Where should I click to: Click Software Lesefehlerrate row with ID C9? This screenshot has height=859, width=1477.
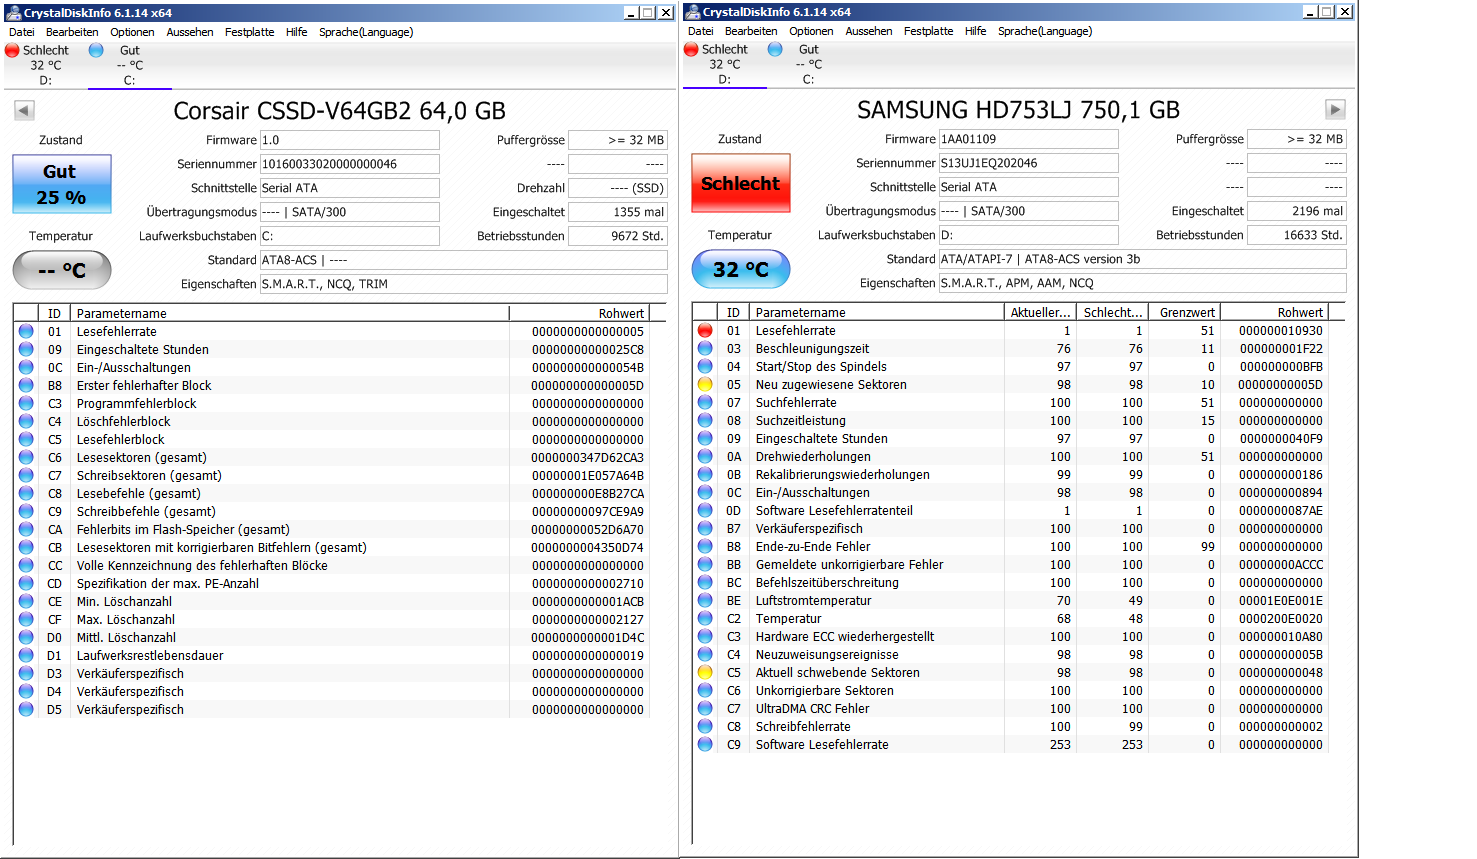[1011, 745]
